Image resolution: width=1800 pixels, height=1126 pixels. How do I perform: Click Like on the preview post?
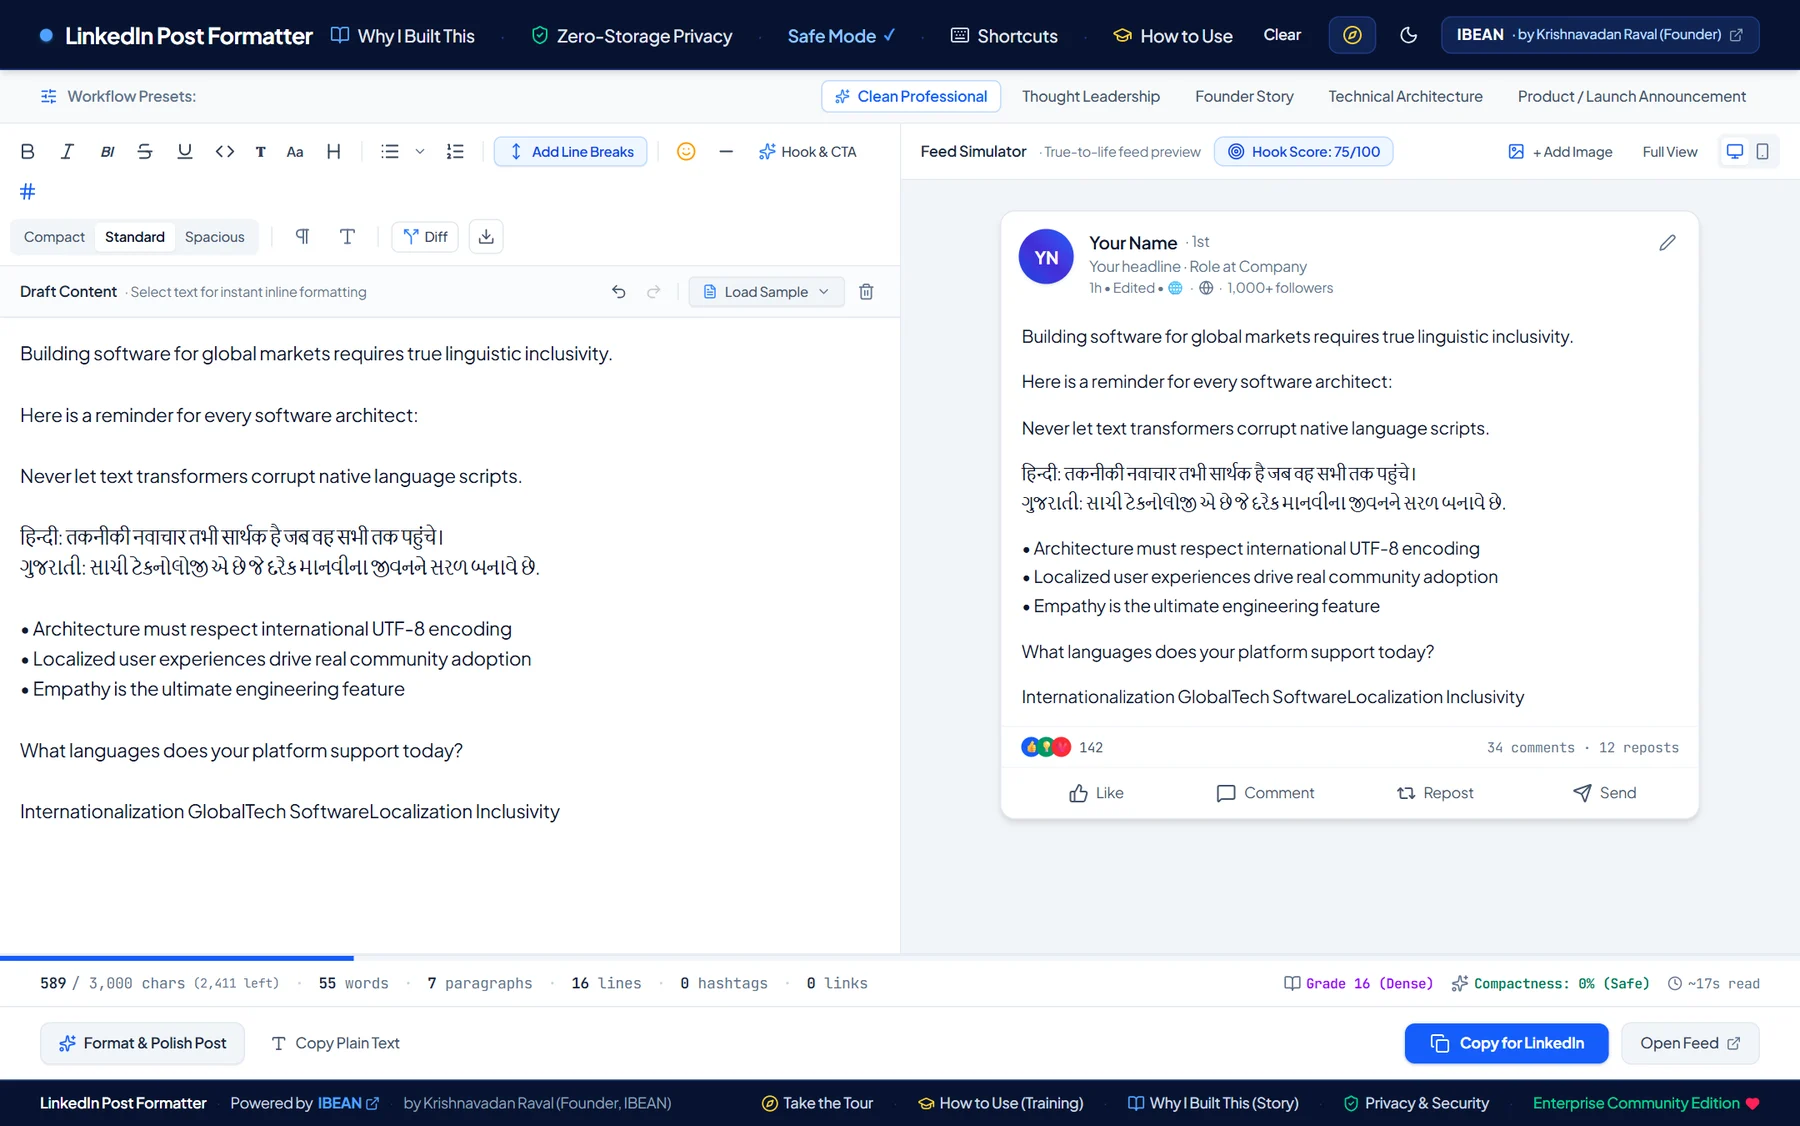point(1096,793)
